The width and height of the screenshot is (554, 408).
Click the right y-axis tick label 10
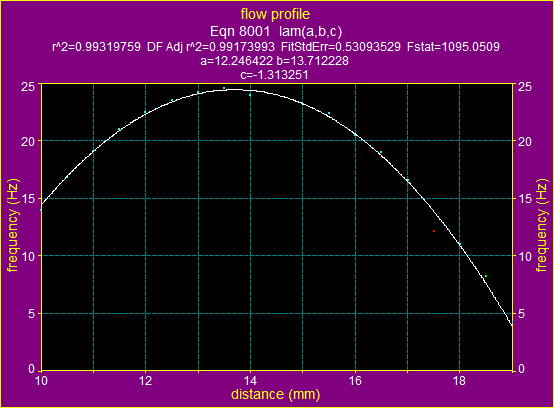(525, 256)
